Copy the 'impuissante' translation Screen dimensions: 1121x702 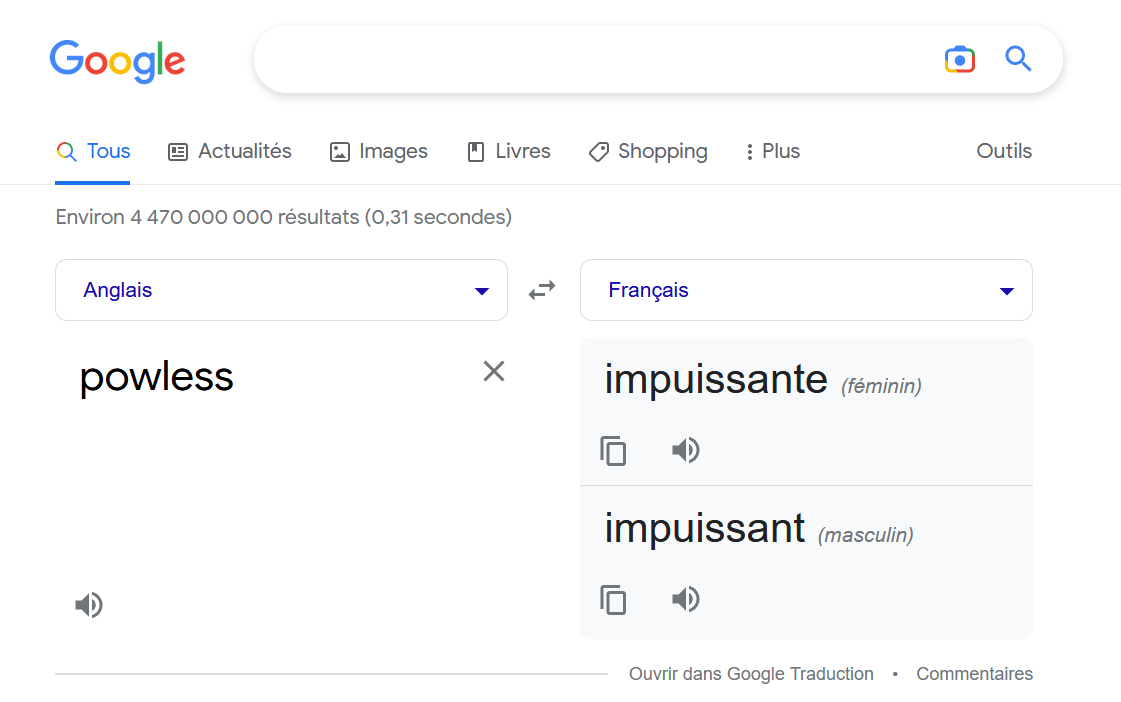(x=613, y=451)
